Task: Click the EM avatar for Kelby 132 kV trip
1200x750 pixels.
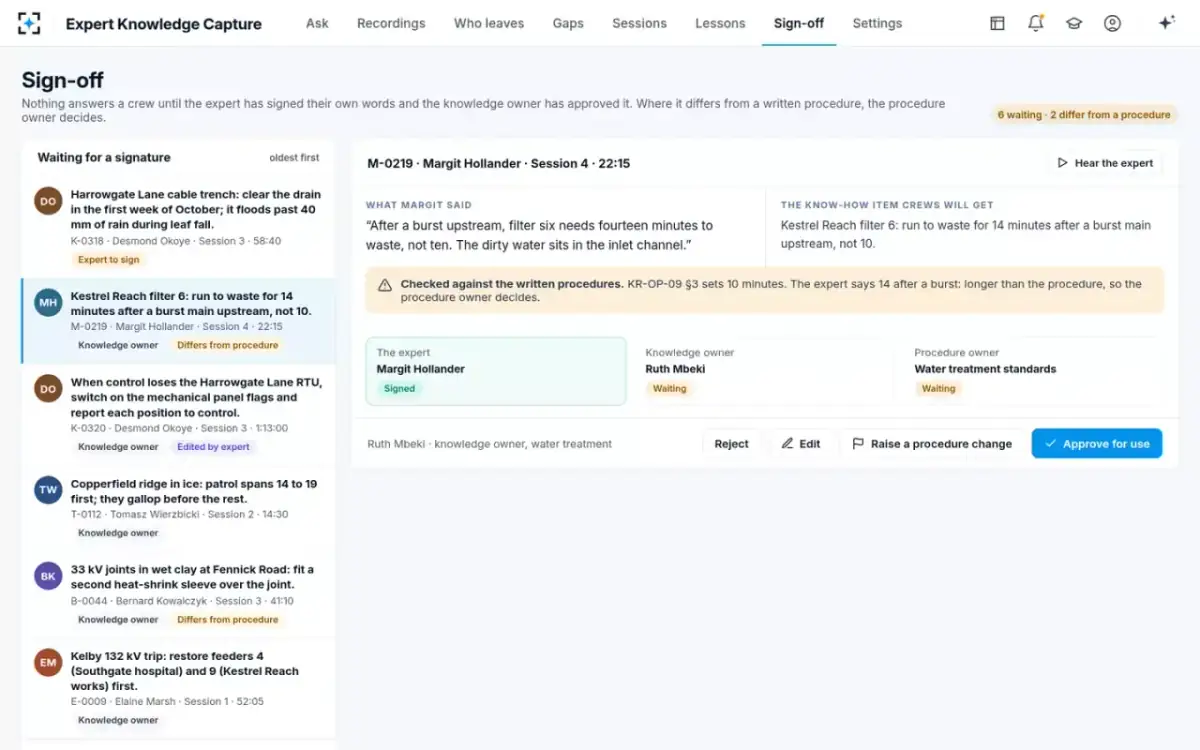Action: point(48,662)
